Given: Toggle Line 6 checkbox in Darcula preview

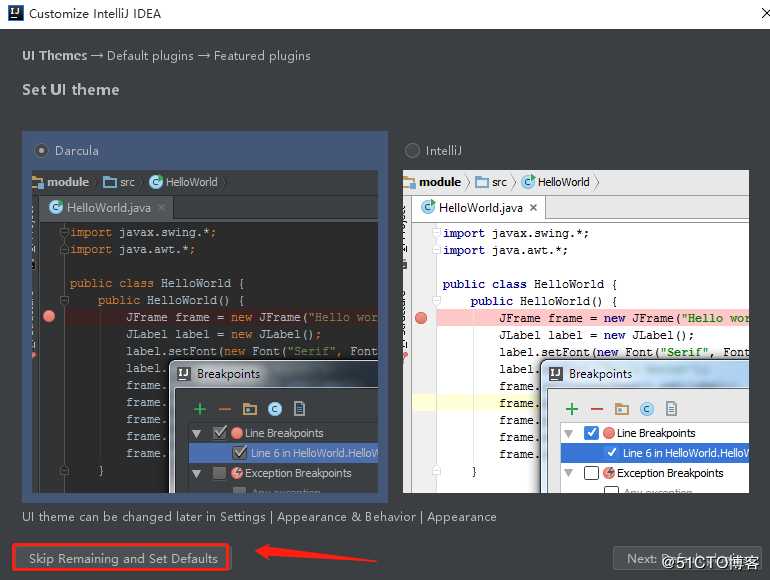Looking at the screenshot, I should pyautogui.click(x=239, y=452).
